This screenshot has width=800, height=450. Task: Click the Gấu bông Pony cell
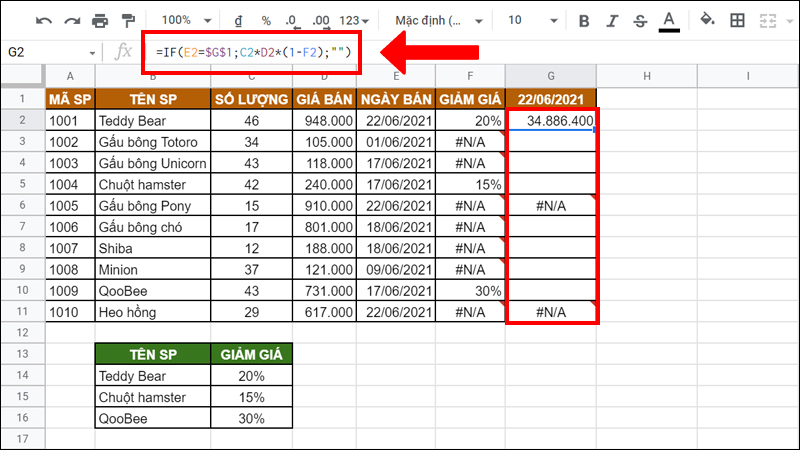(x=153, y=206)
